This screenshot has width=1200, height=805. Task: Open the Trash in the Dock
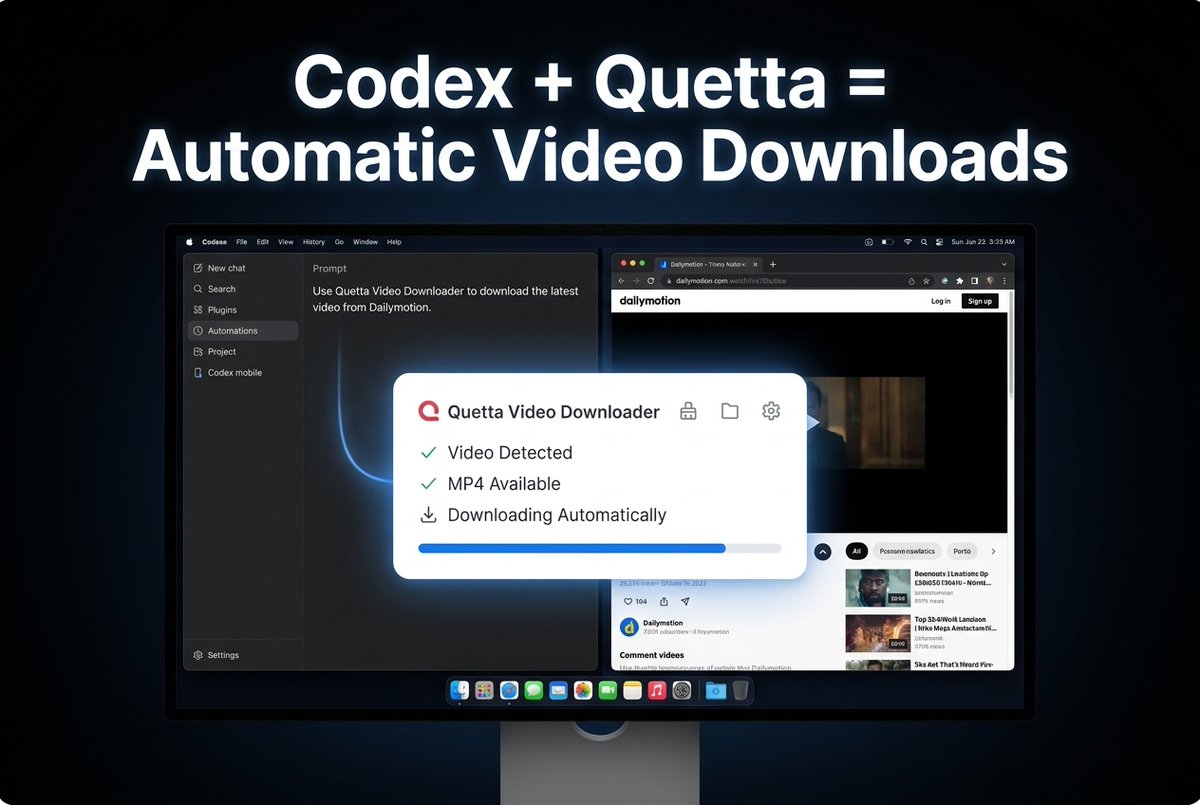tap(740, 690)
